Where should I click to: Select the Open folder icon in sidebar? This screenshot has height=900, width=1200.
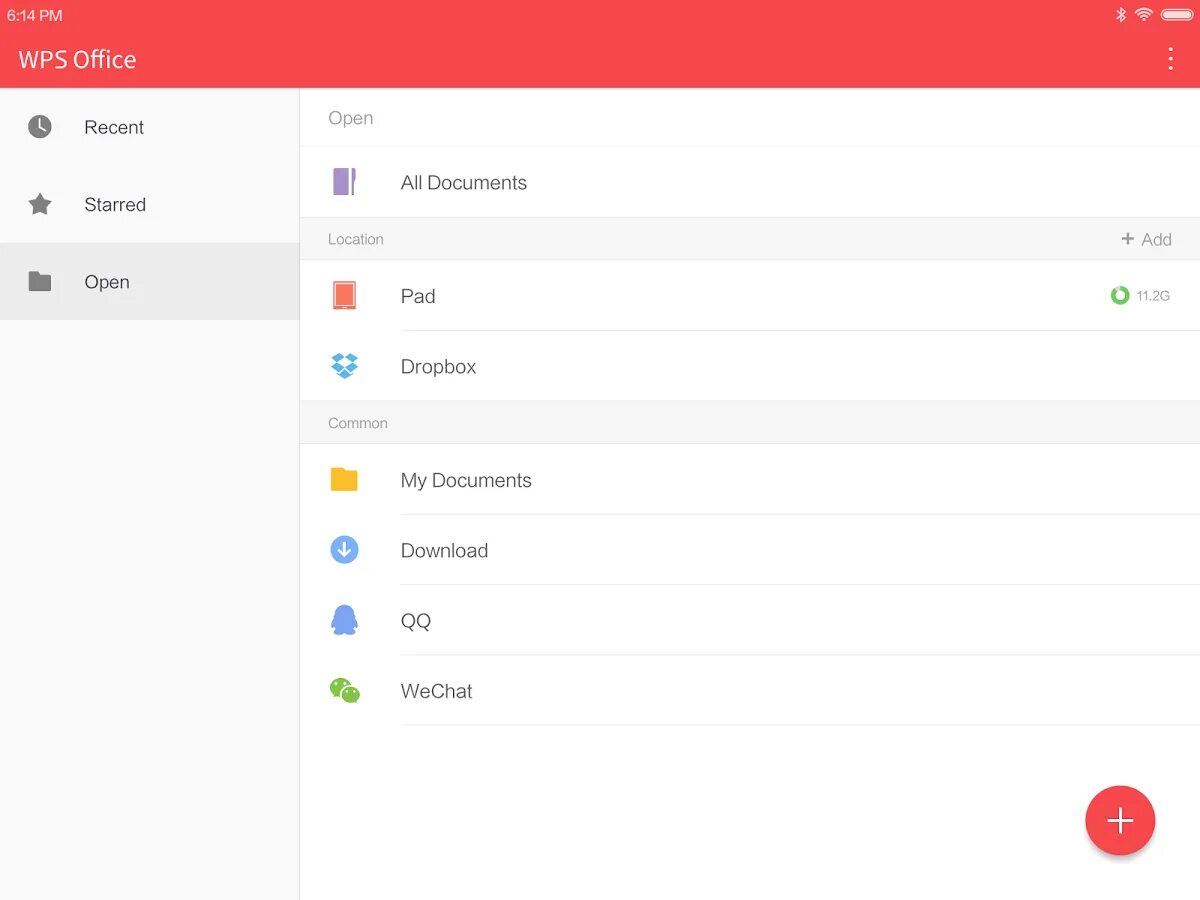pyautogui.click(x=39, y=281)
